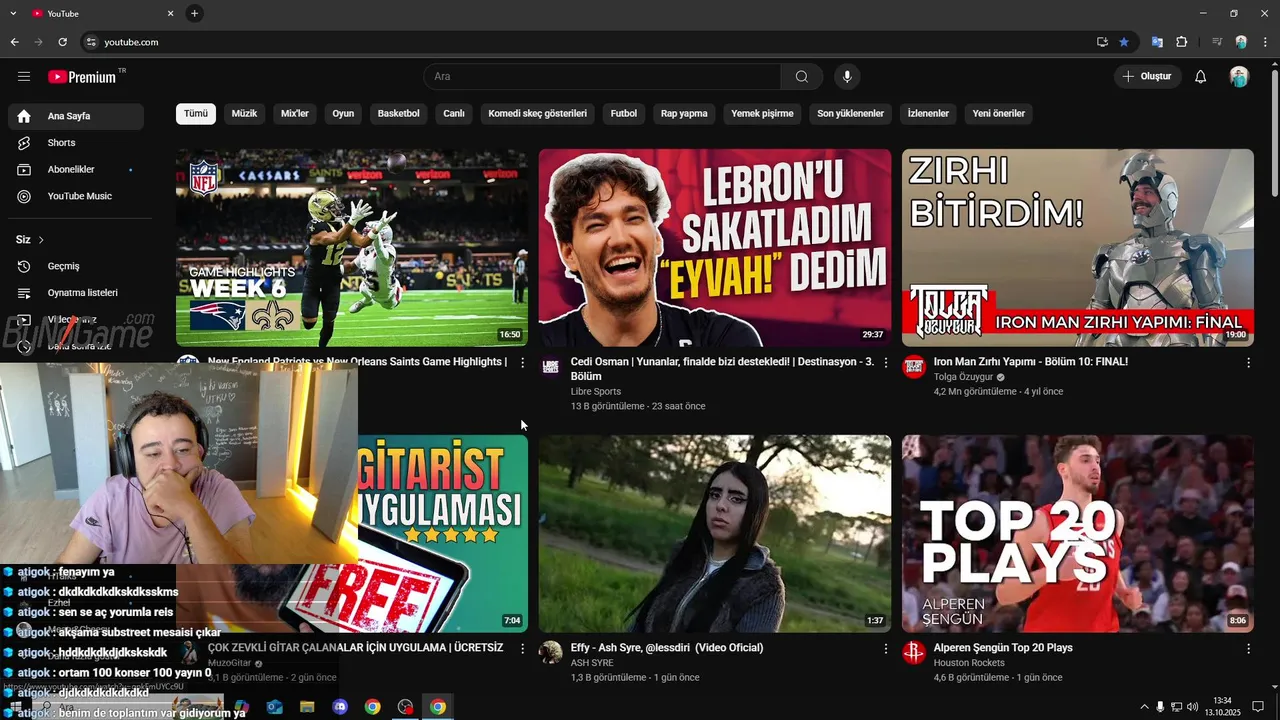Screen dimensions: 1280x720
Task: Reload the page in Chrome
Action: [62, 42]
